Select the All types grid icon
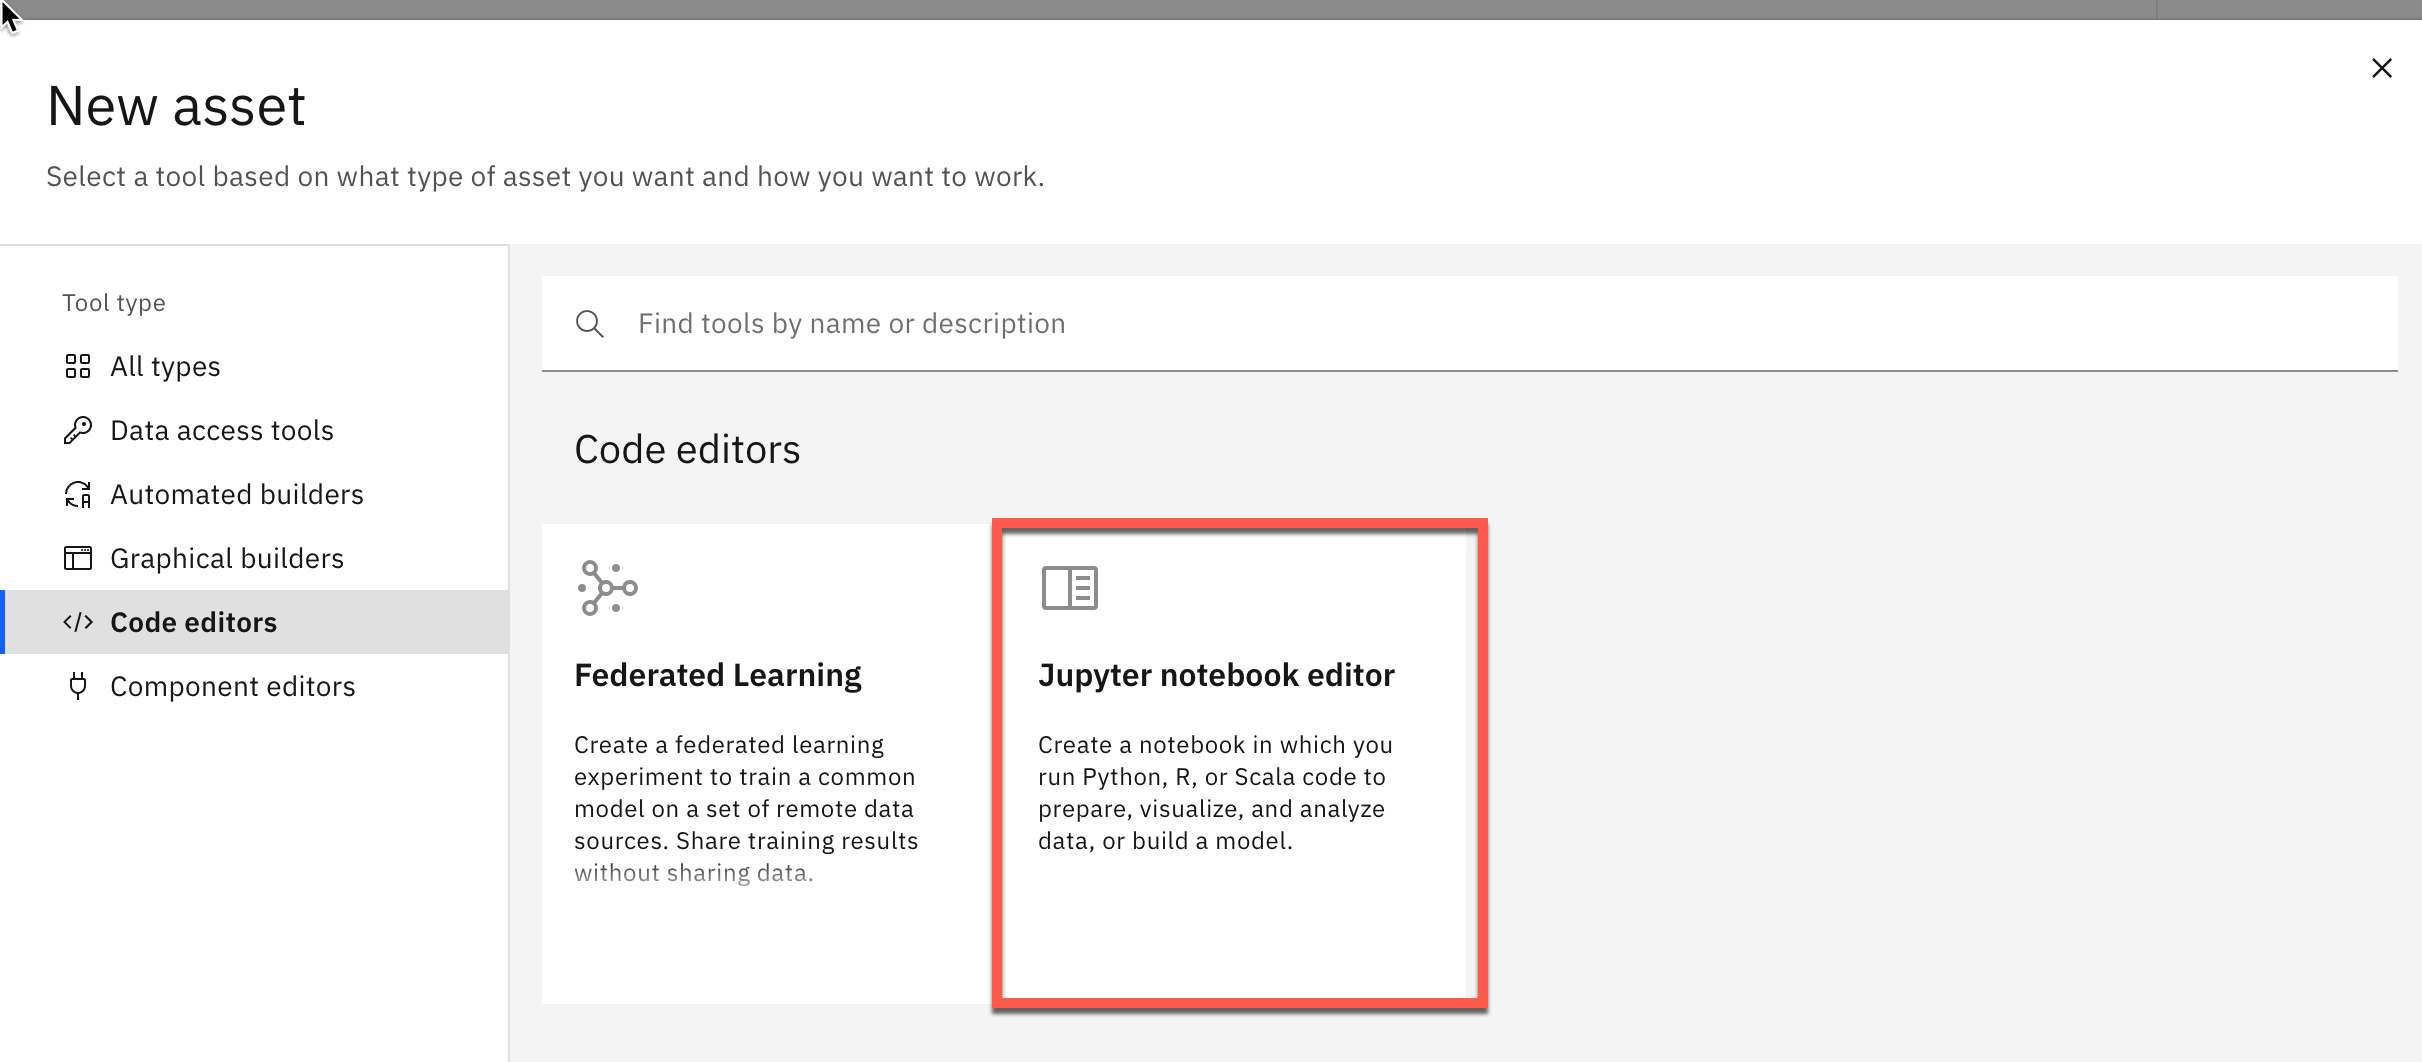 (x=80, y=366)
